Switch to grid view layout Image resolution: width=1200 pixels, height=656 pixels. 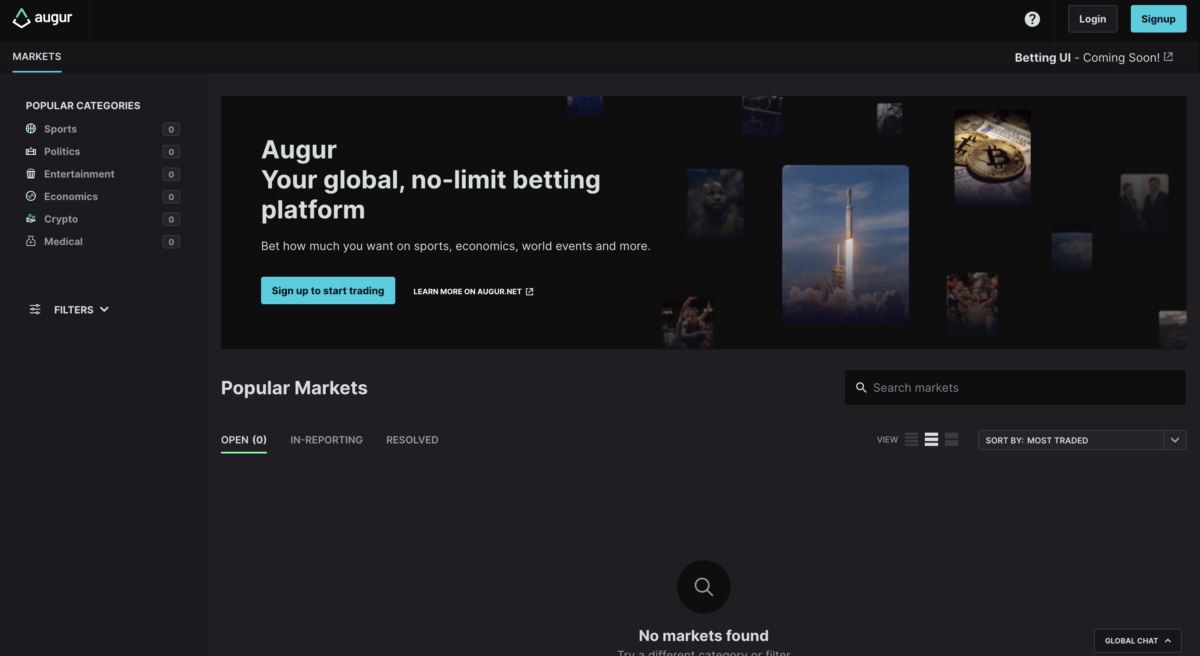pos(951,439)
